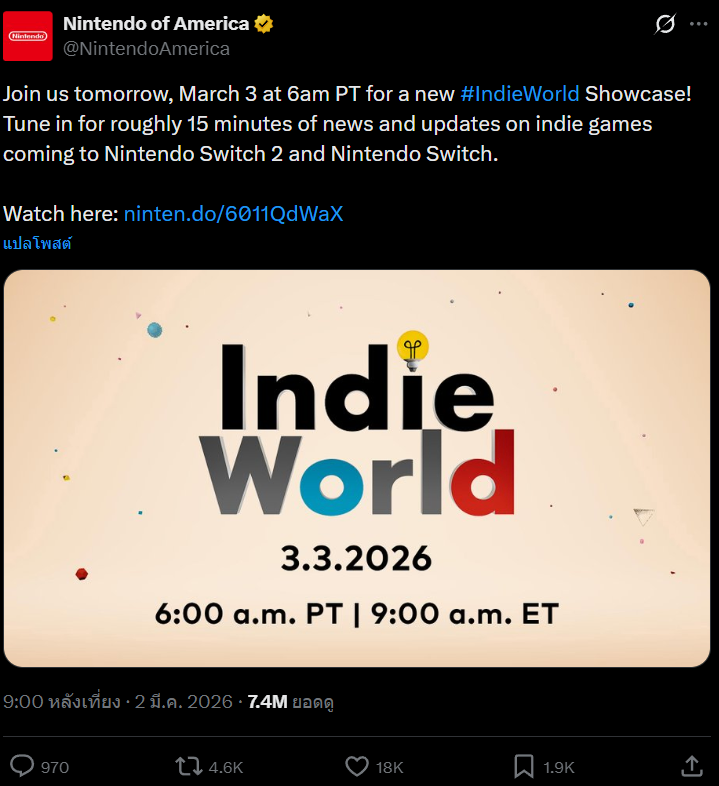The image size is (719, 786).
Task: Click the Grok explain-post icon
Action: click(665, 24)
